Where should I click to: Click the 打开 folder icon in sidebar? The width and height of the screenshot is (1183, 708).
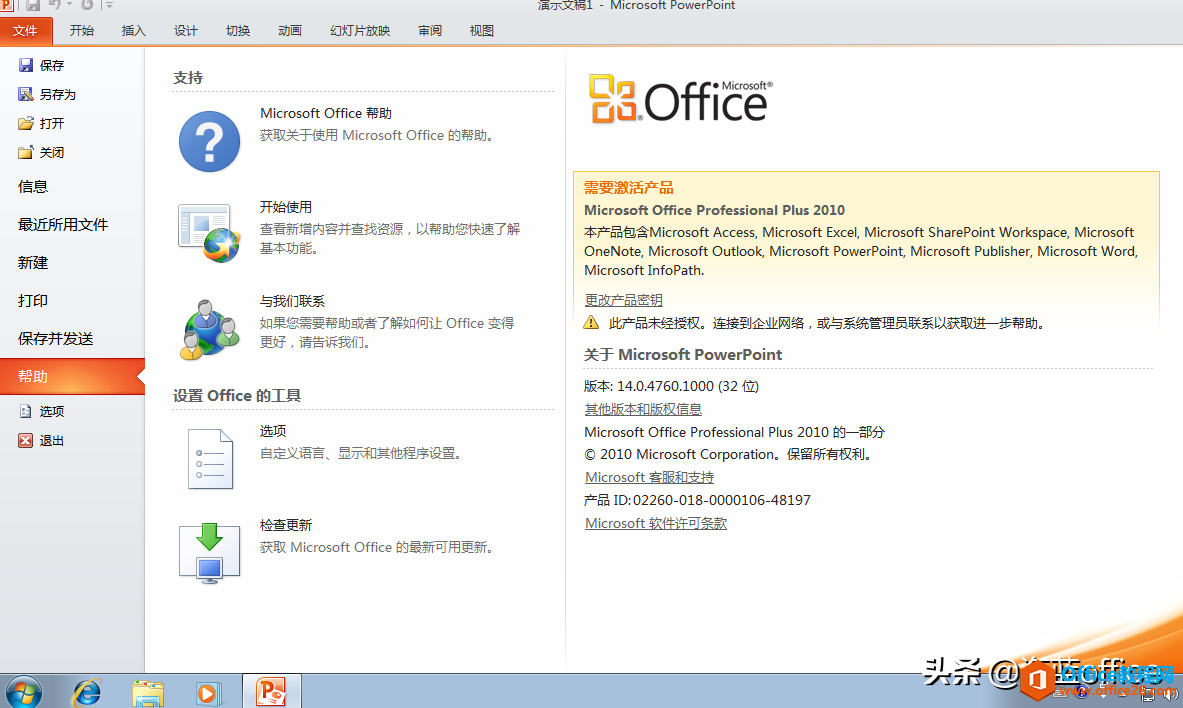[25, 123]
